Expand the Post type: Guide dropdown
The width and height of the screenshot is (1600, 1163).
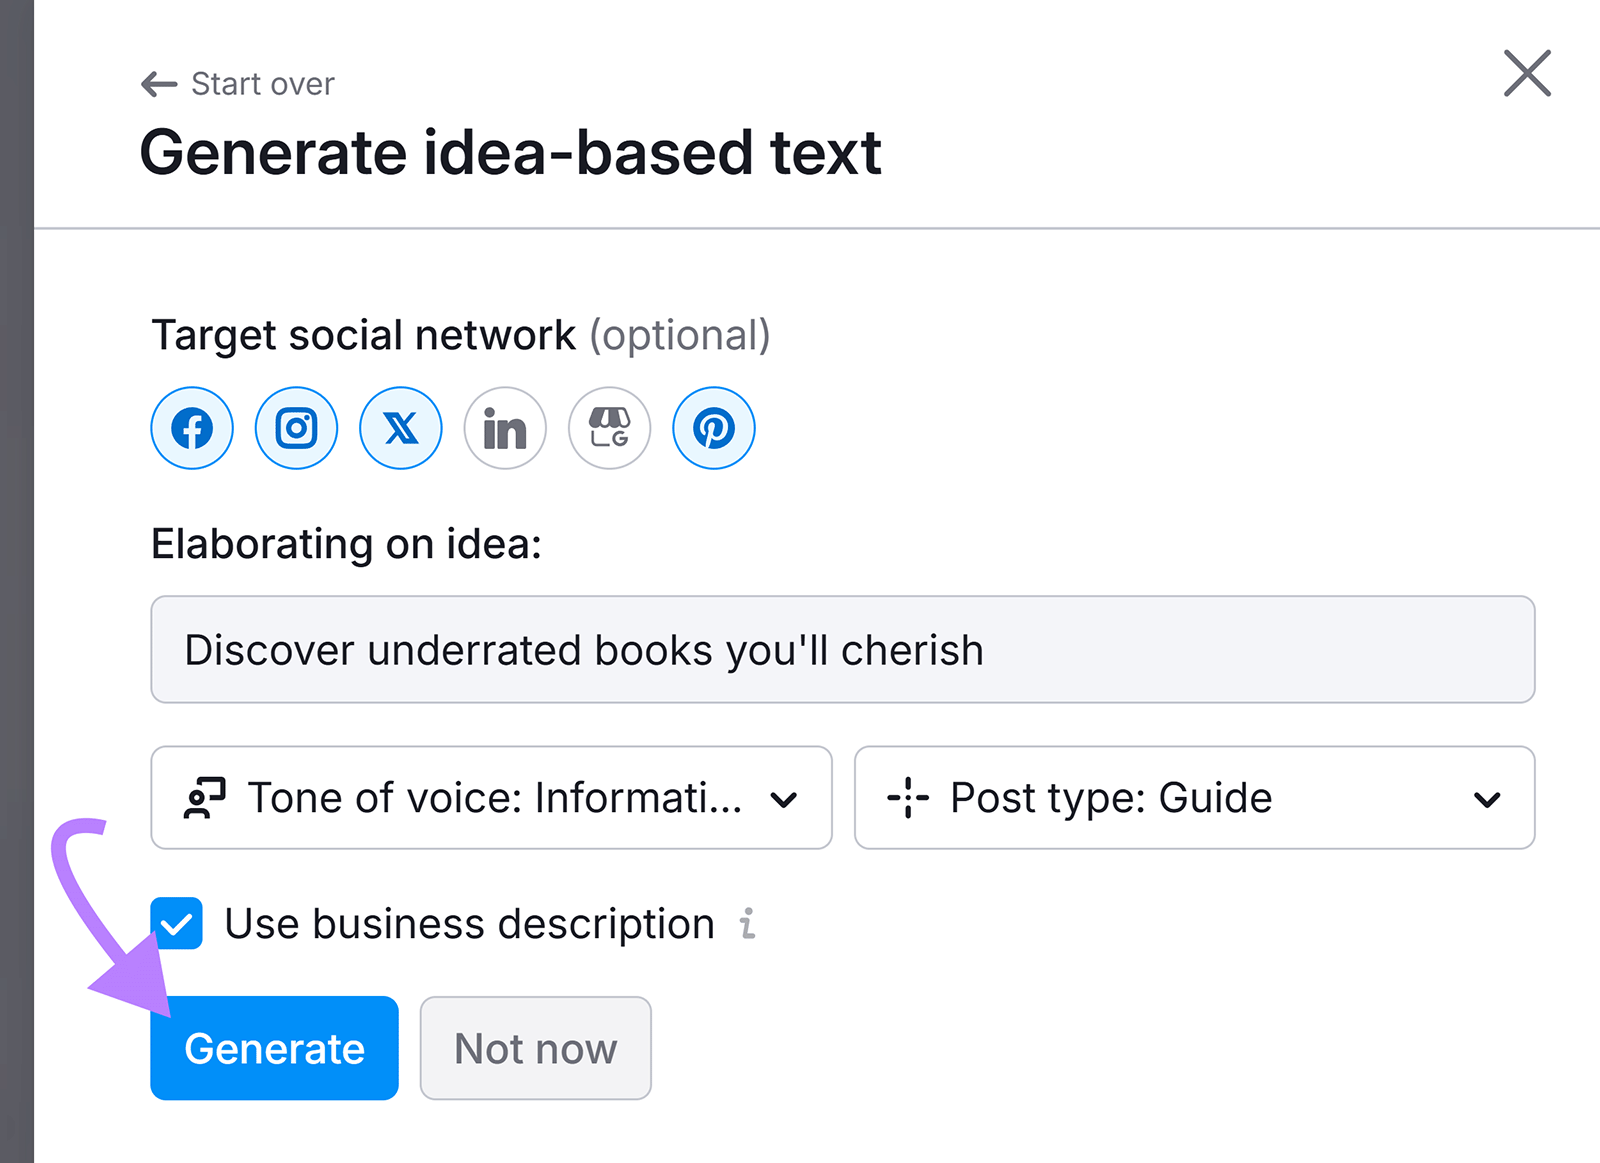click(1193, 798)
